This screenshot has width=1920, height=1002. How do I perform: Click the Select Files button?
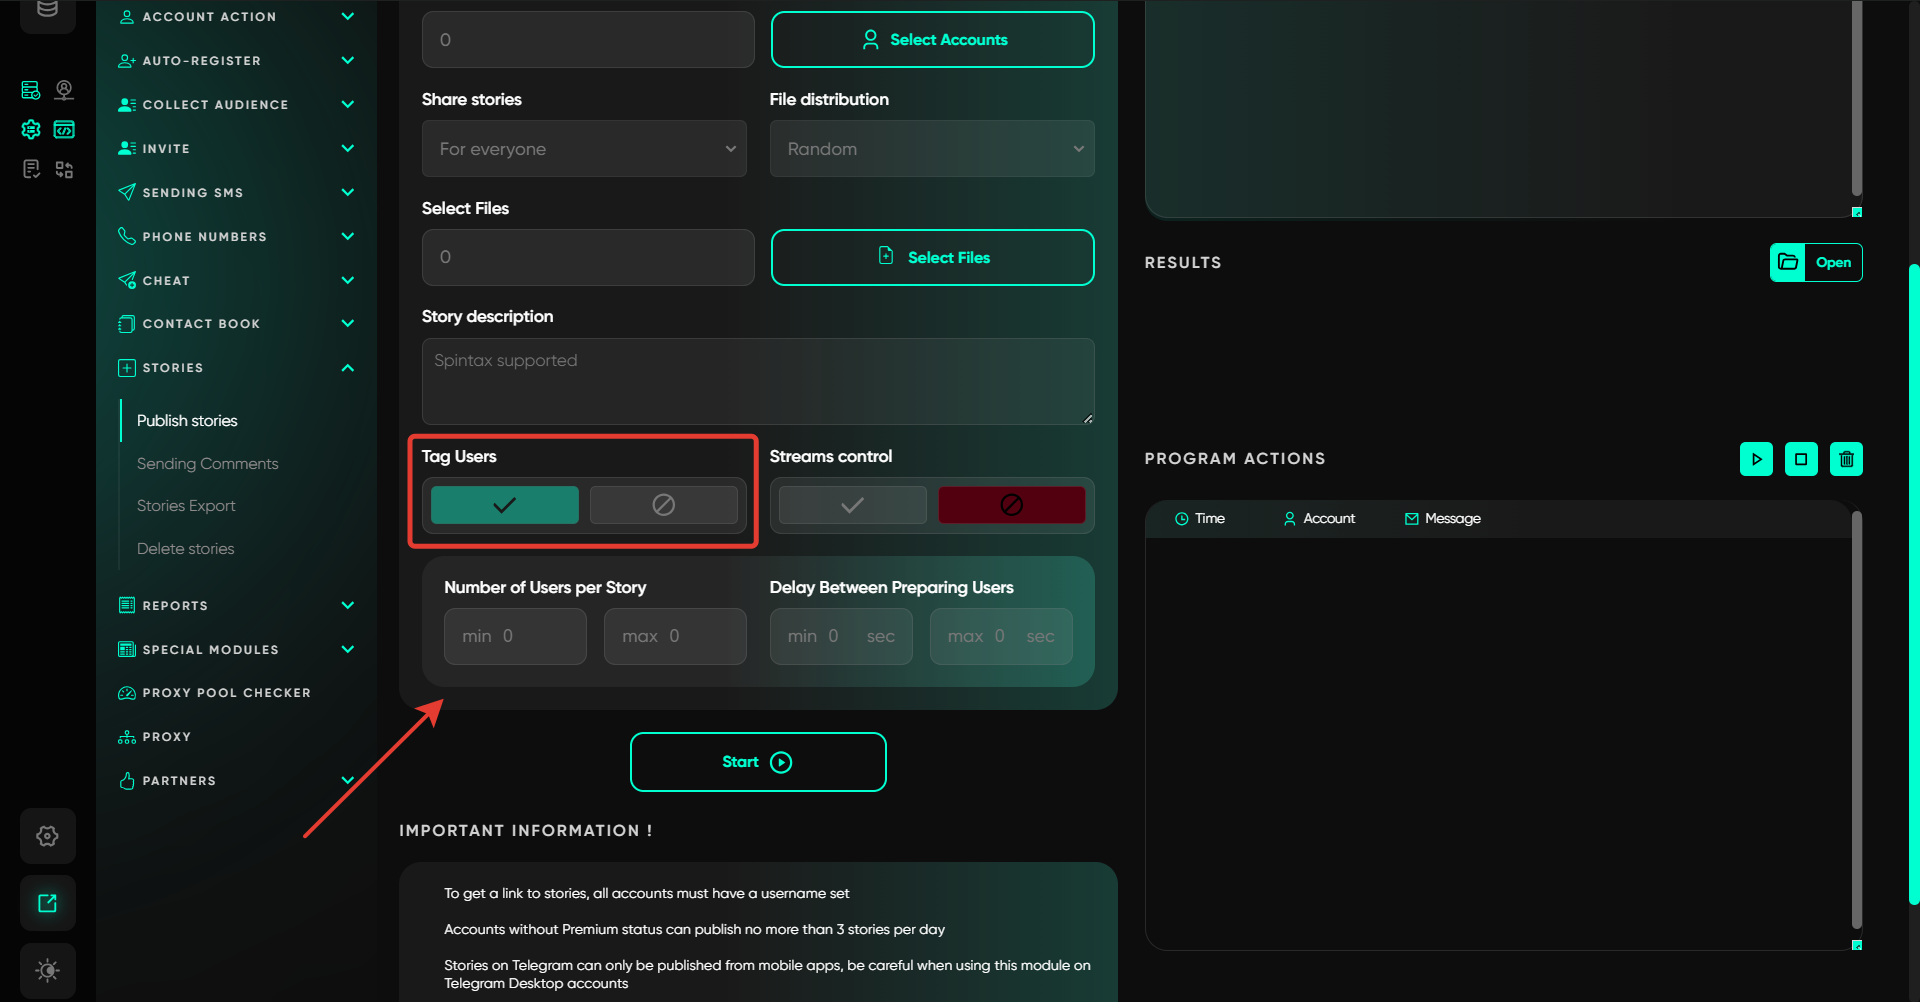932,257
